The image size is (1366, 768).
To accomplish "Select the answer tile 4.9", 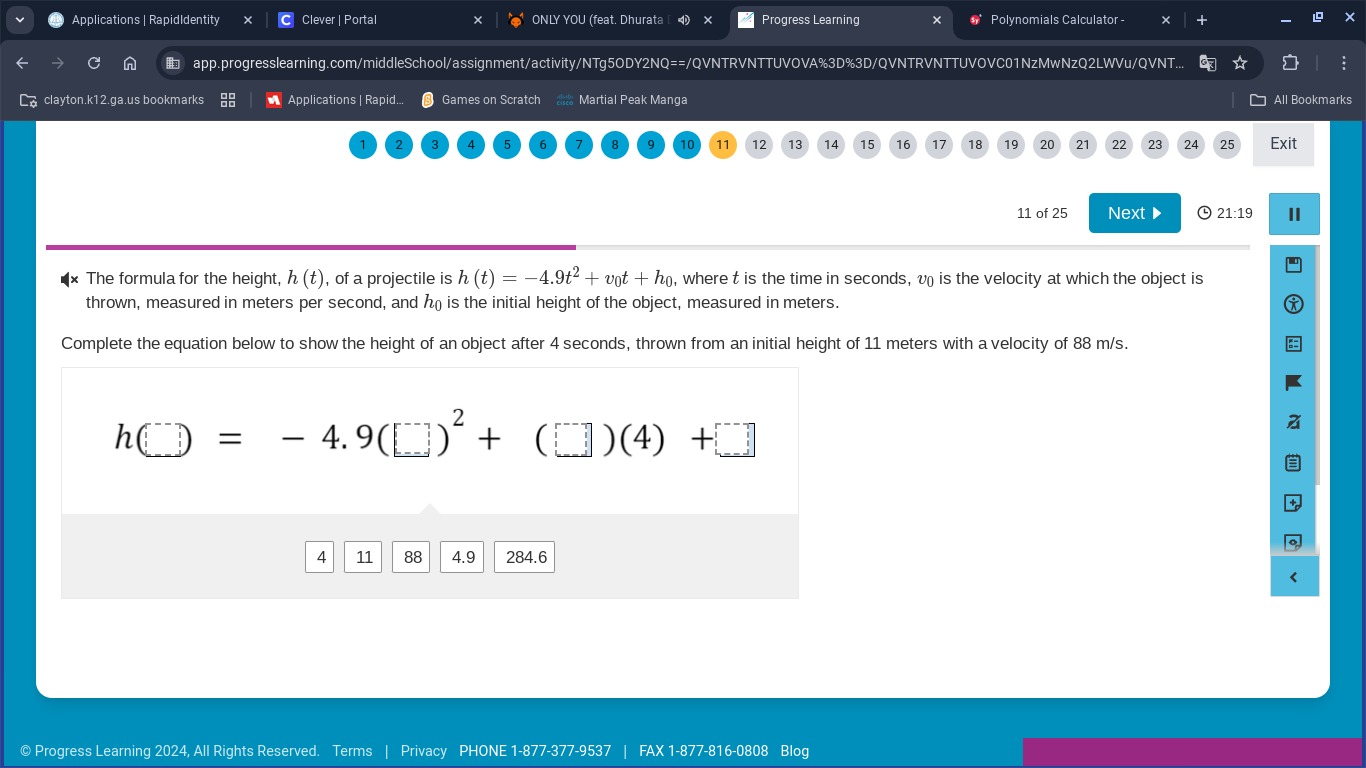I will tap(462, 557).
